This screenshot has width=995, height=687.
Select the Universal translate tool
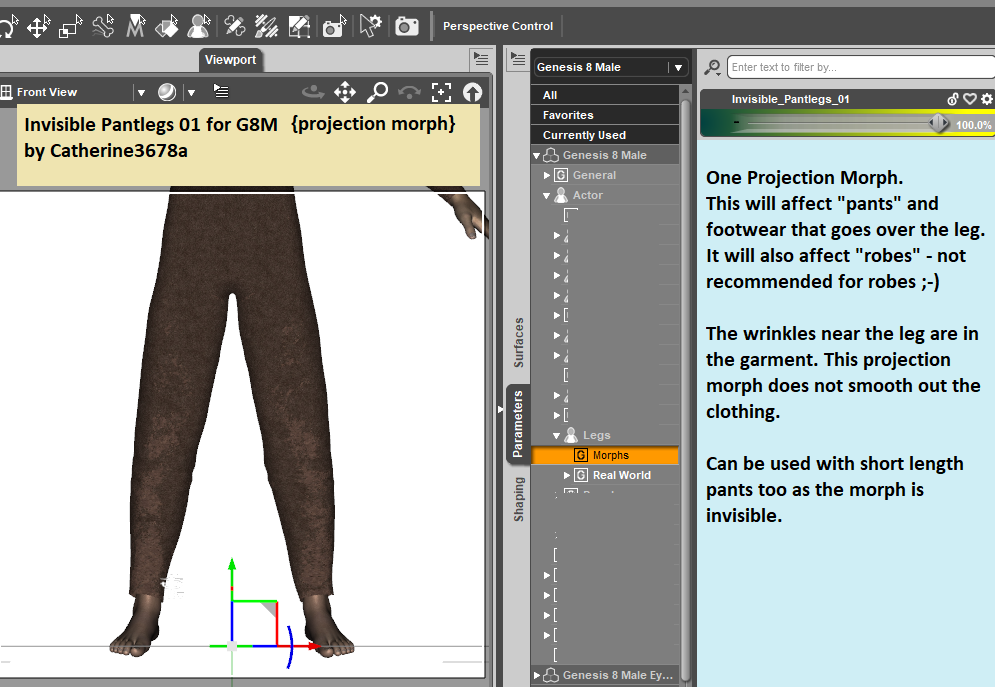click(38, 27)
